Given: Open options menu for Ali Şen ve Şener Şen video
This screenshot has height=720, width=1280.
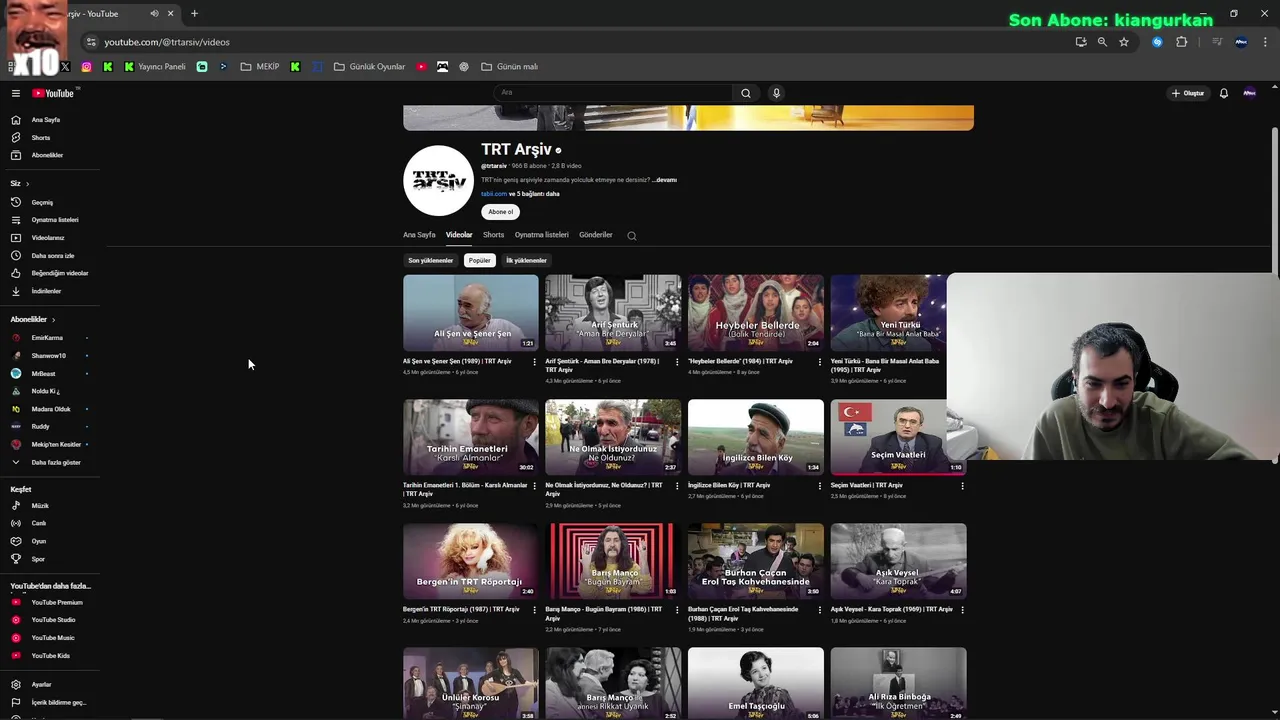Looking at the screenshot, I should pos(534,362).
